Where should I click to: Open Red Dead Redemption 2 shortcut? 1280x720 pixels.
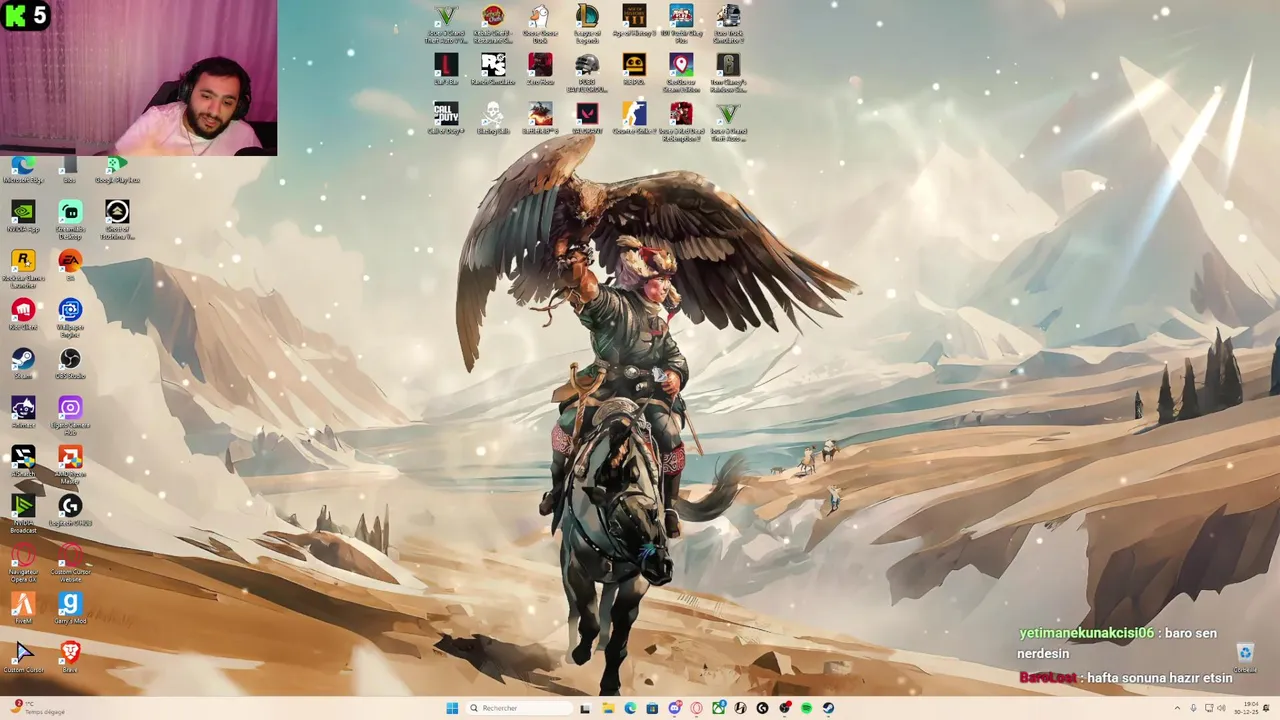tap(681, 122)
